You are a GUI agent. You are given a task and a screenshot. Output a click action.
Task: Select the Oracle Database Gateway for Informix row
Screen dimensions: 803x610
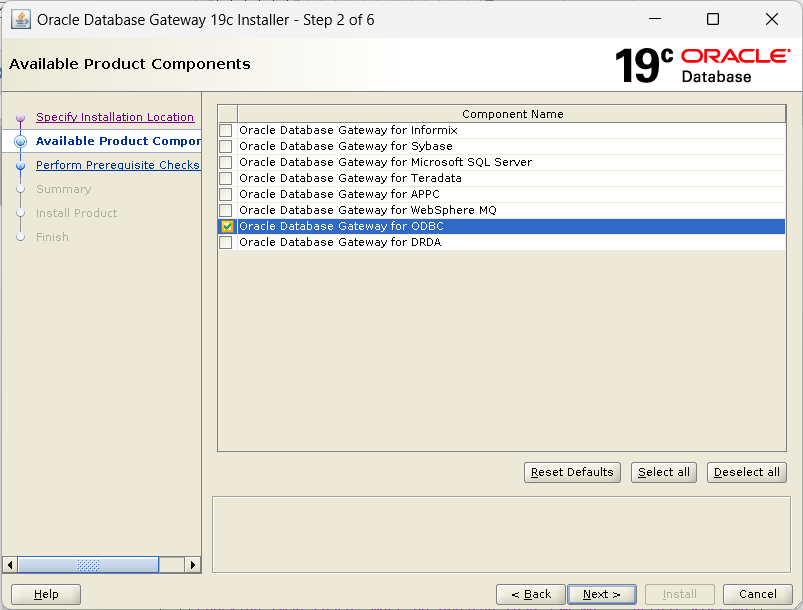tap(501, 130)
